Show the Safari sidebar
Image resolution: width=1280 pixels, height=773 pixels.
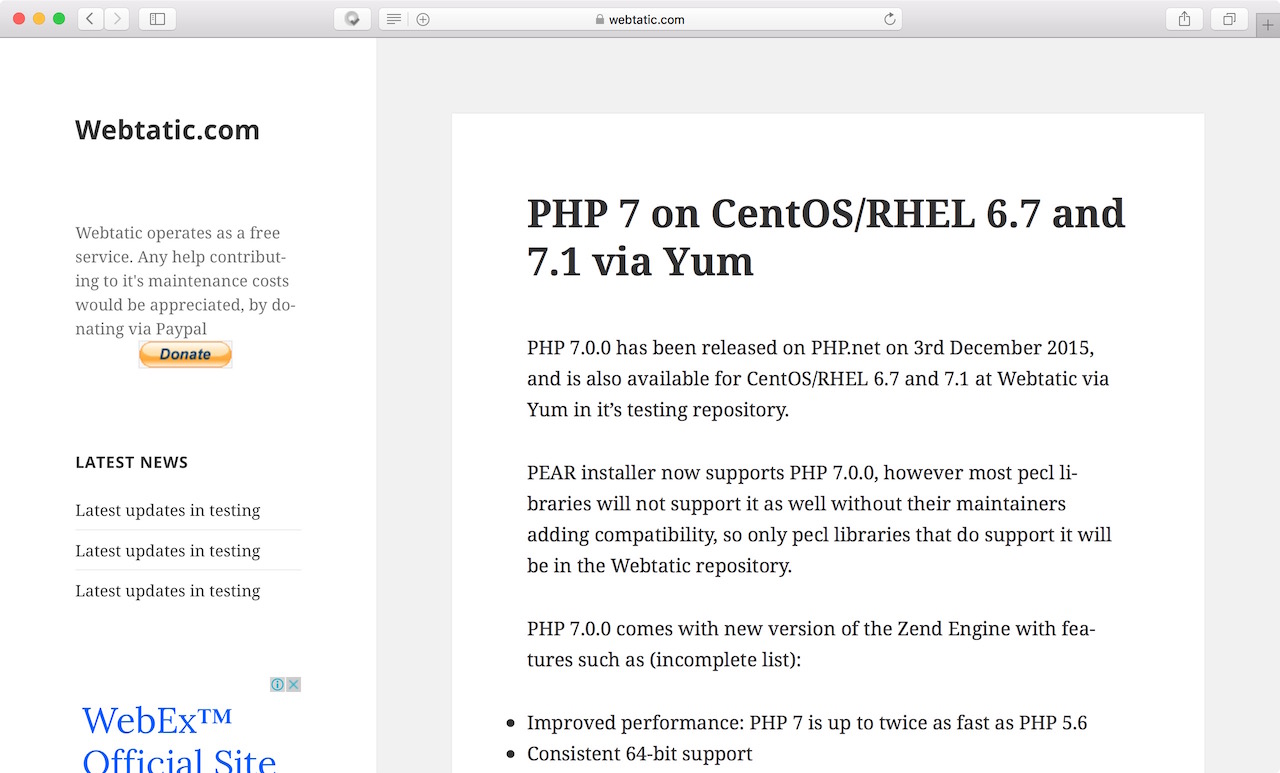157,19
